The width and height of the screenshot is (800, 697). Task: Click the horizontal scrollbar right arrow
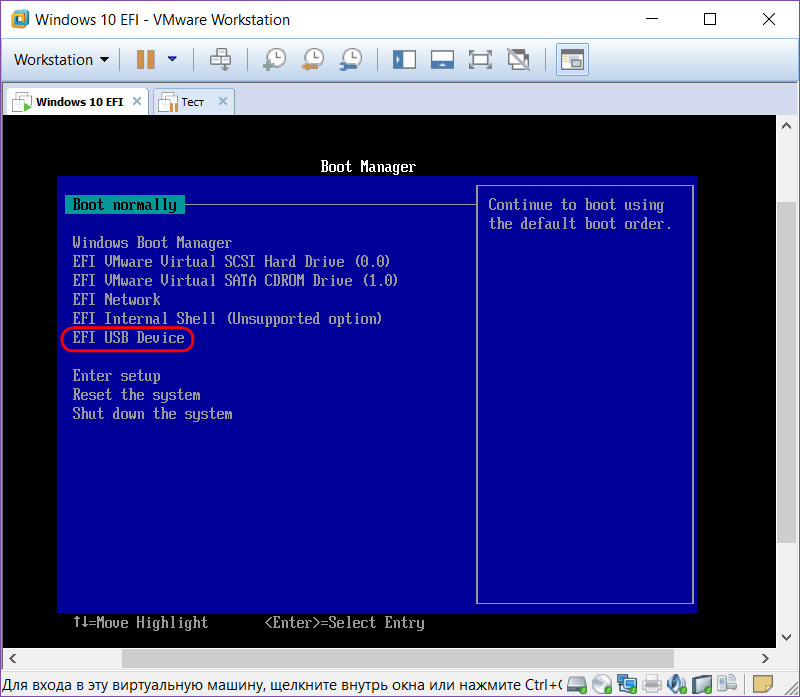pyautogui.click(x=765, y=658)
